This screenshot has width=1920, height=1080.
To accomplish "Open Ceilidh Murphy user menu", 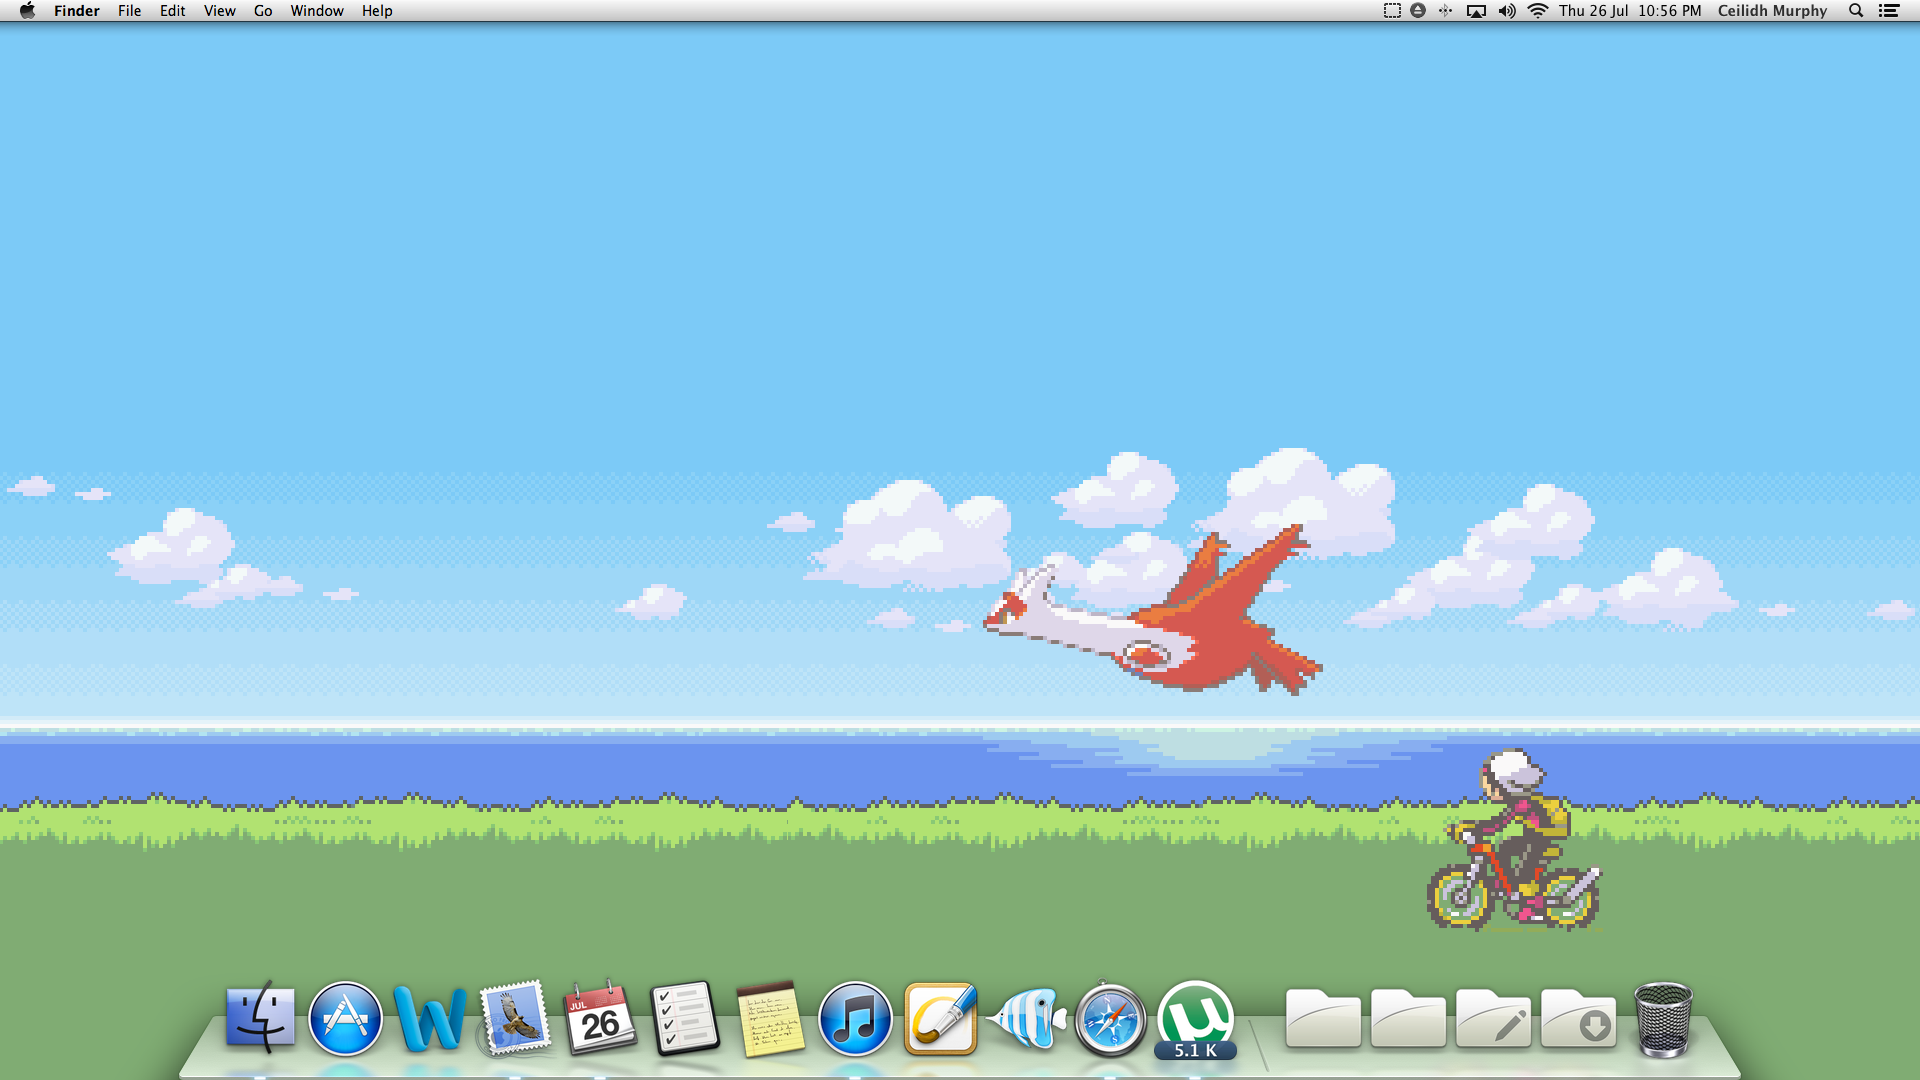I will 1772,11.
